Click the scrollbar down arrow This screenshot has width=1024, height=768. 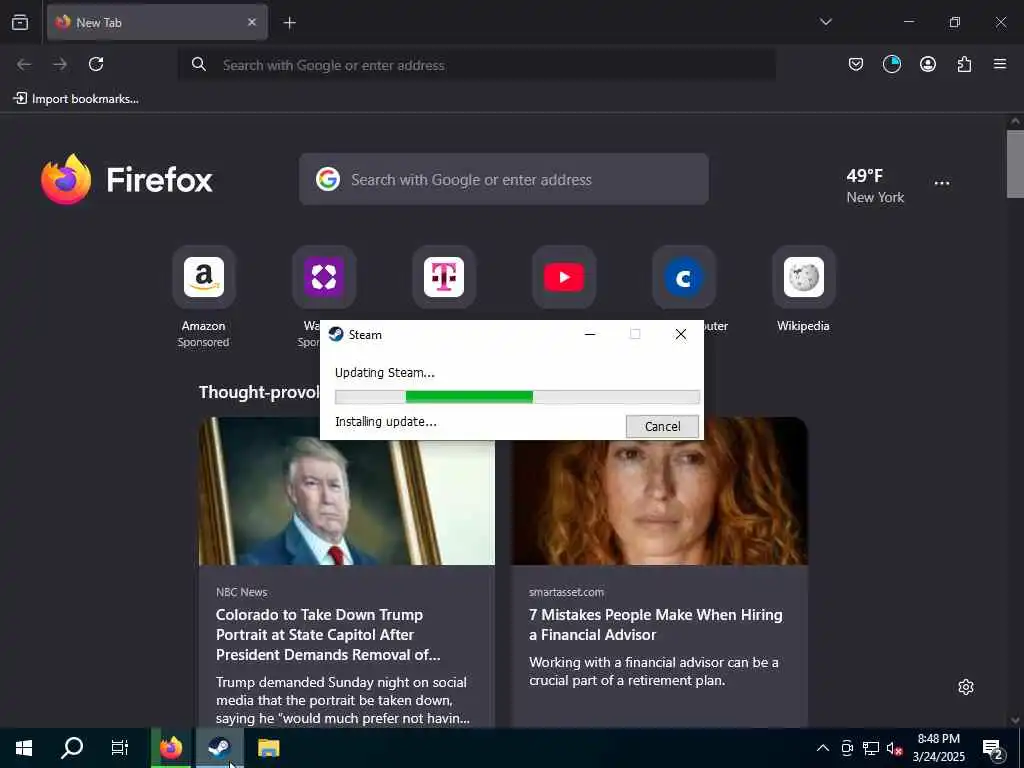[x=1015, y=720]
